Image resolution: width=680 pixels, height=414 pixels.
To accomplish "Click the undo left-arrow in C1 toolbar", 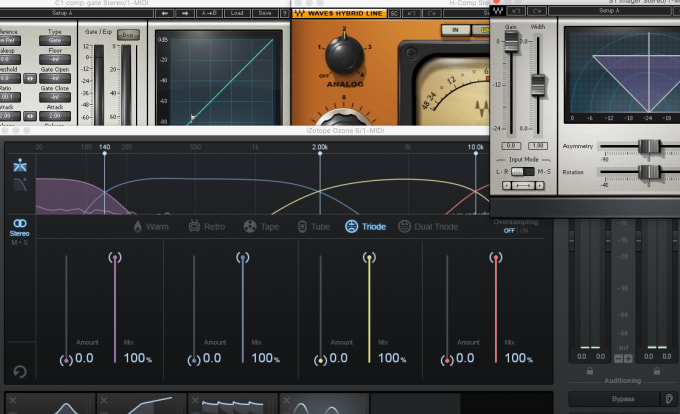I will pos(165,13).
